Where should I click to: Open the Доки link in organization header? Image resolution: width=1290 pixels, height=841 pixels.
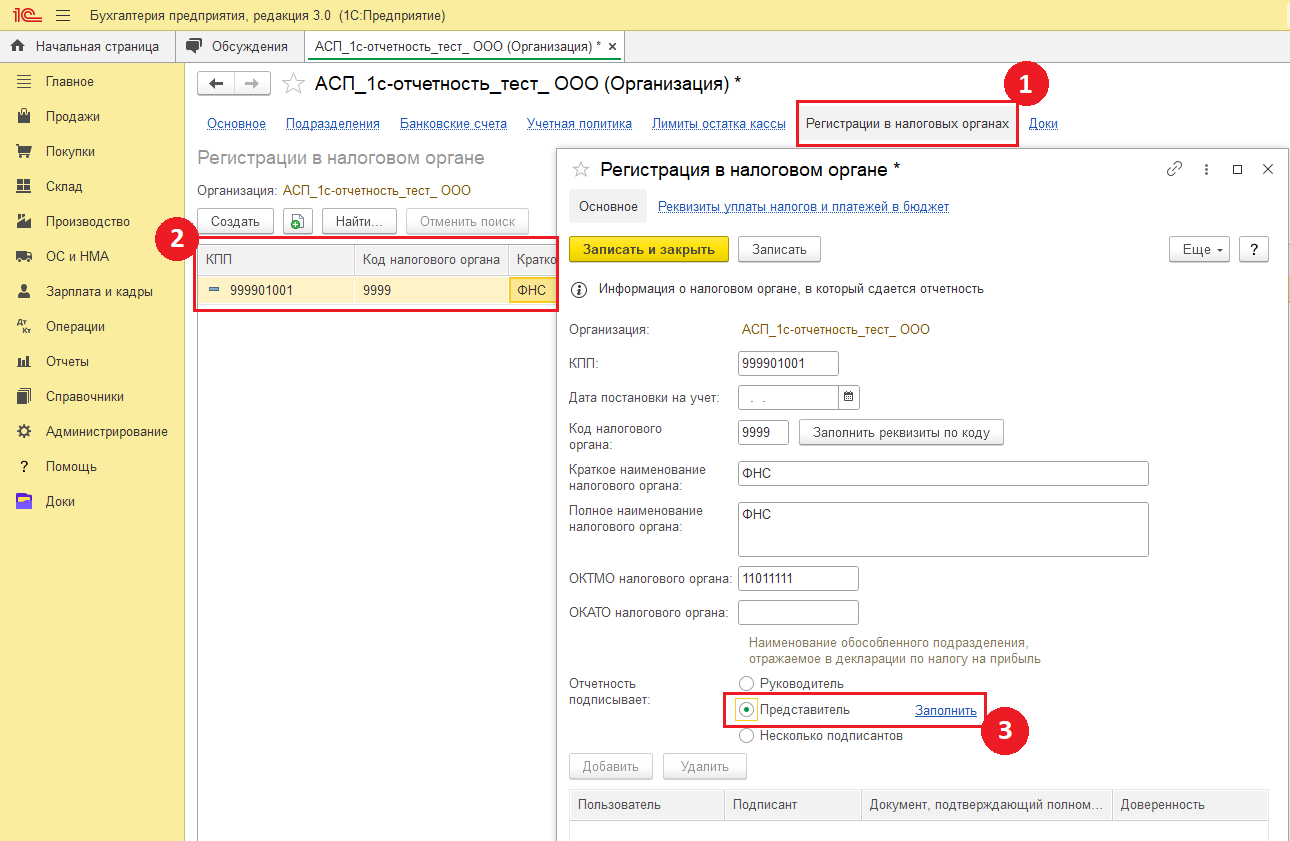[x=1043, y=124]
